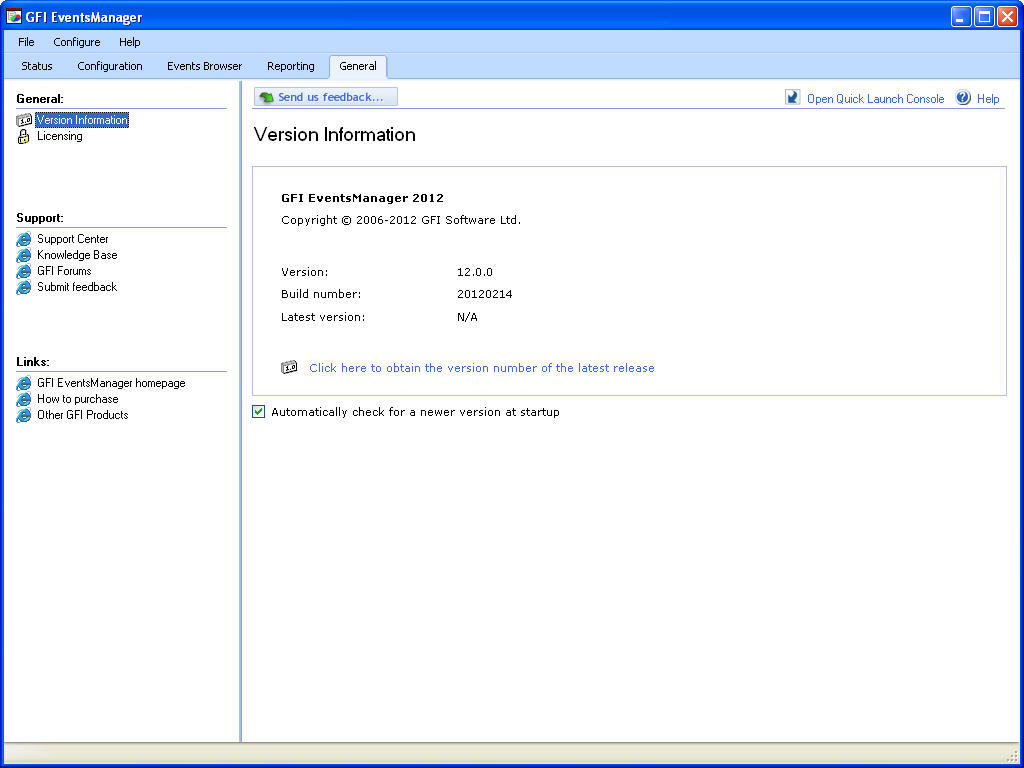Select Version Information in sidebar
Image resolution: width=1024 pixels, height=768 pixels.
82,120
